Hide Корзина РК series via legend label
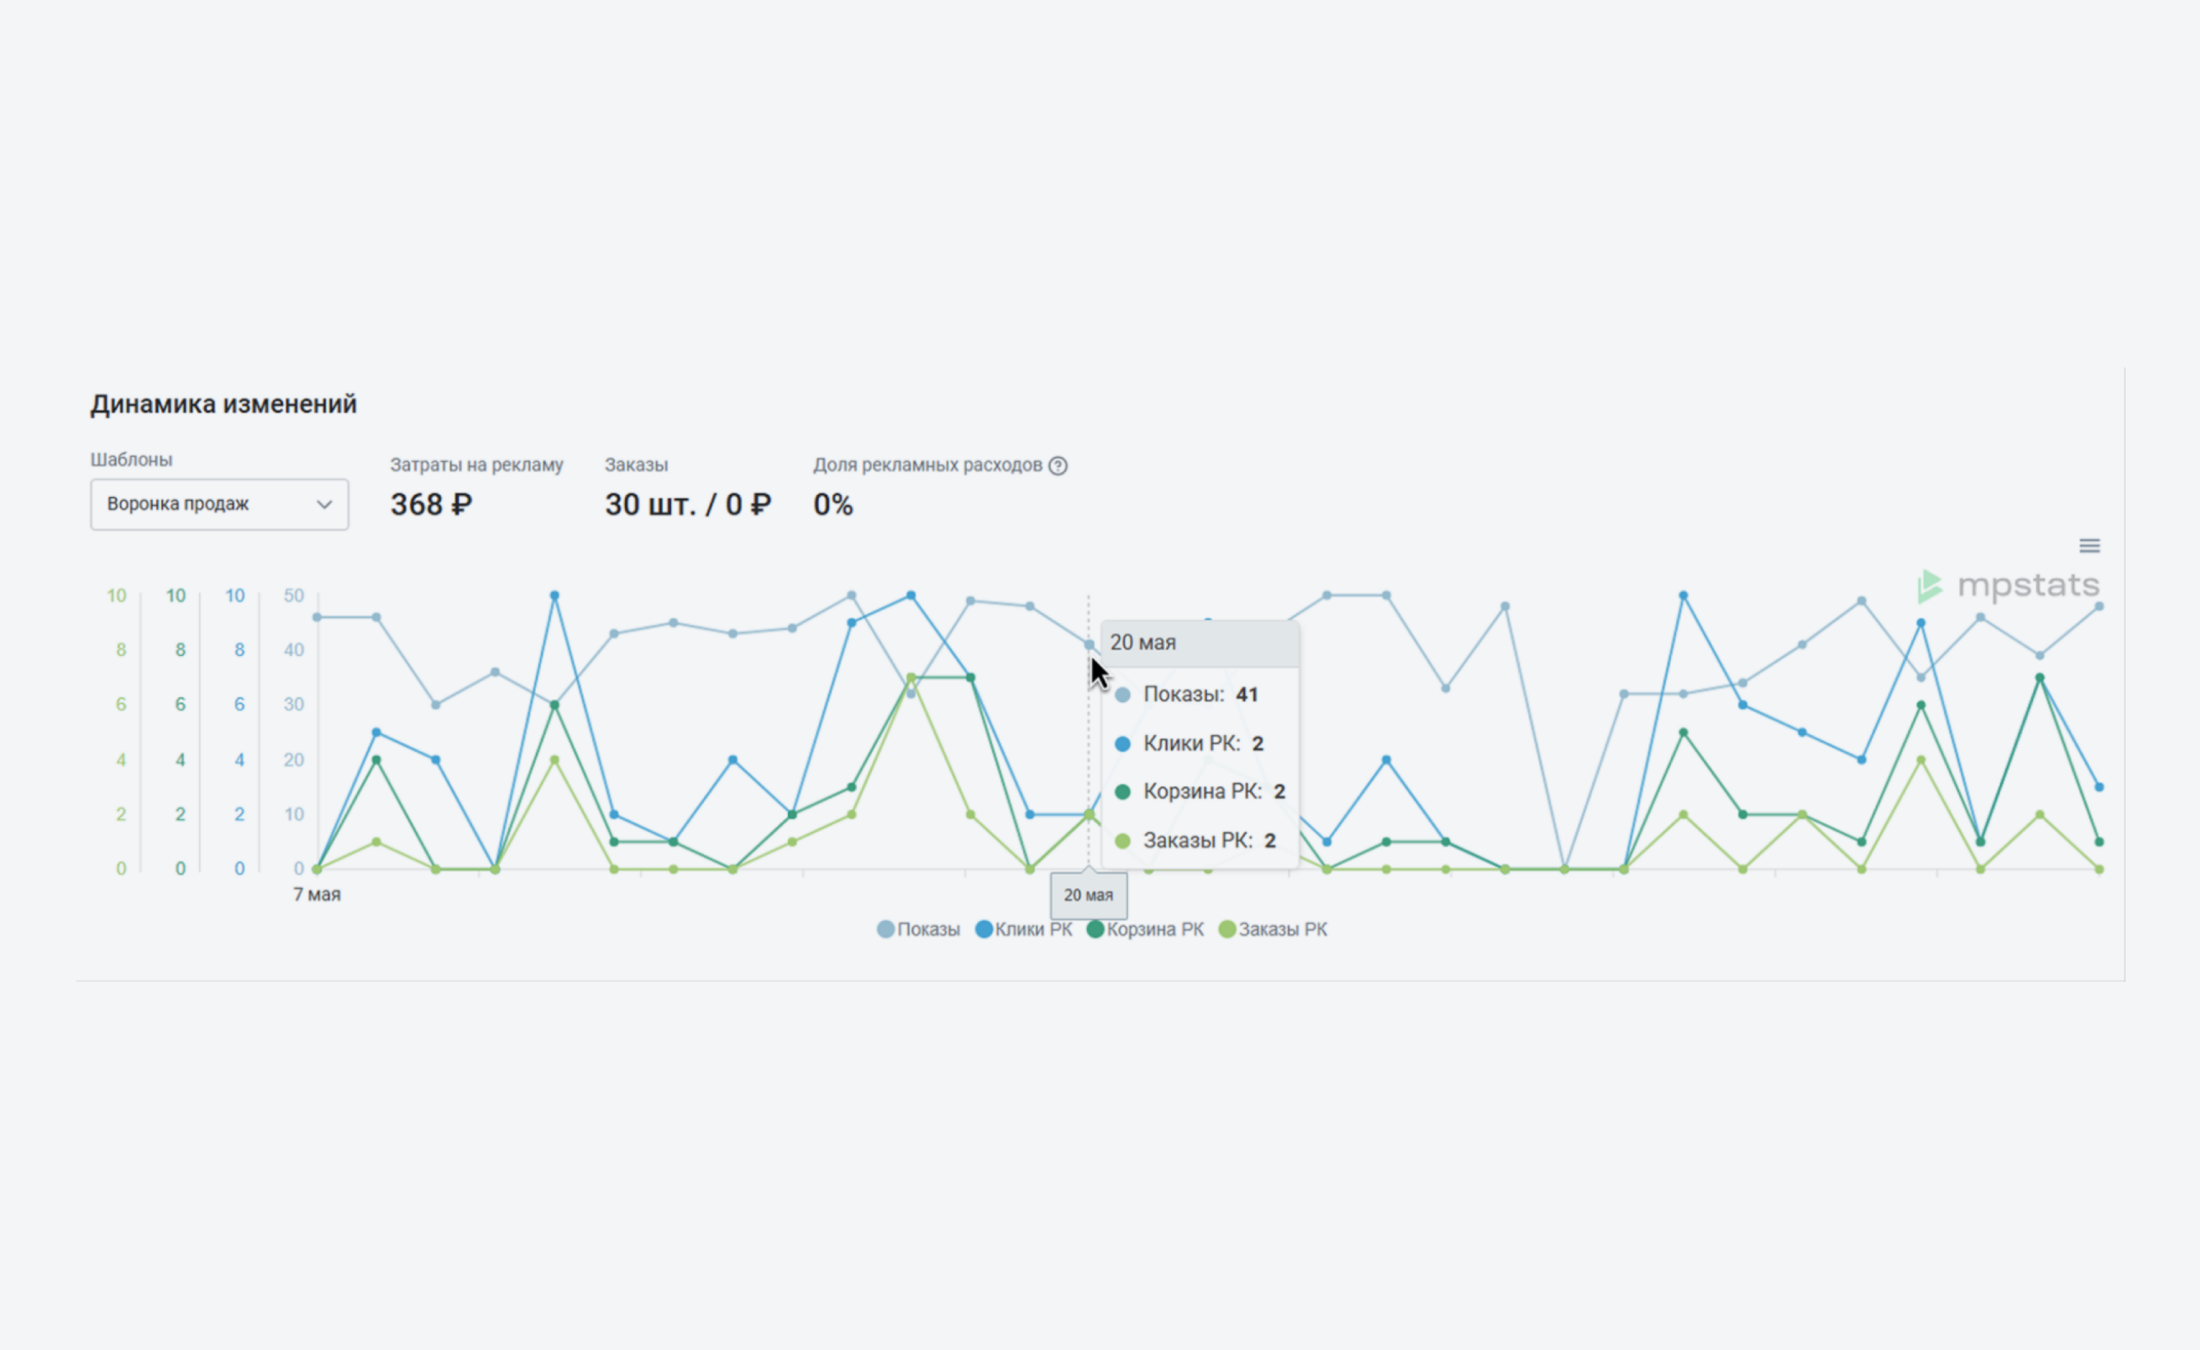The image size is (2200, 1350). 1155,930
